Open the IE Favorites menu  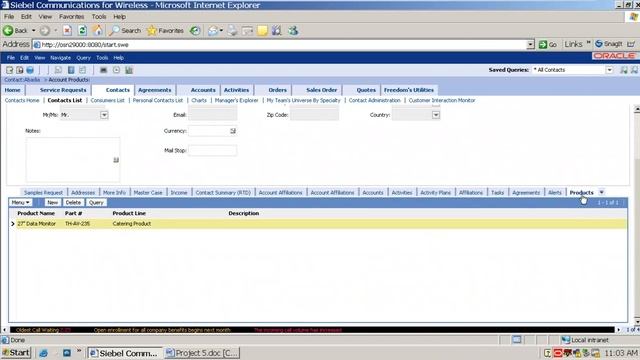[x=71, y=17]
